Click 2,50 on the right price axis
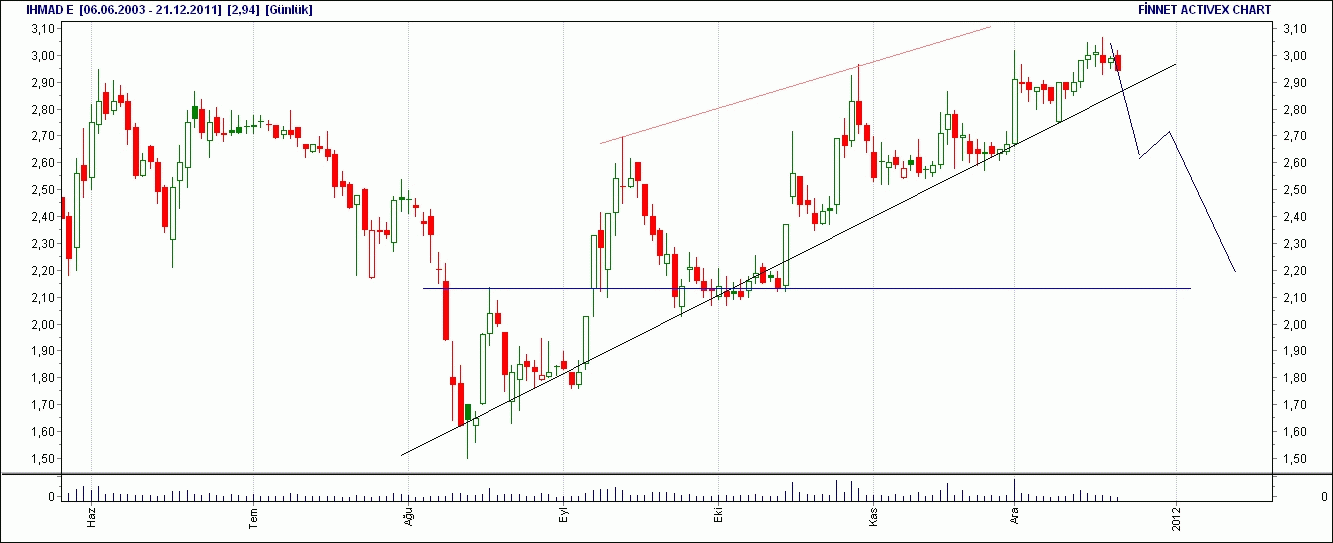 click(x=1295, y=190)
